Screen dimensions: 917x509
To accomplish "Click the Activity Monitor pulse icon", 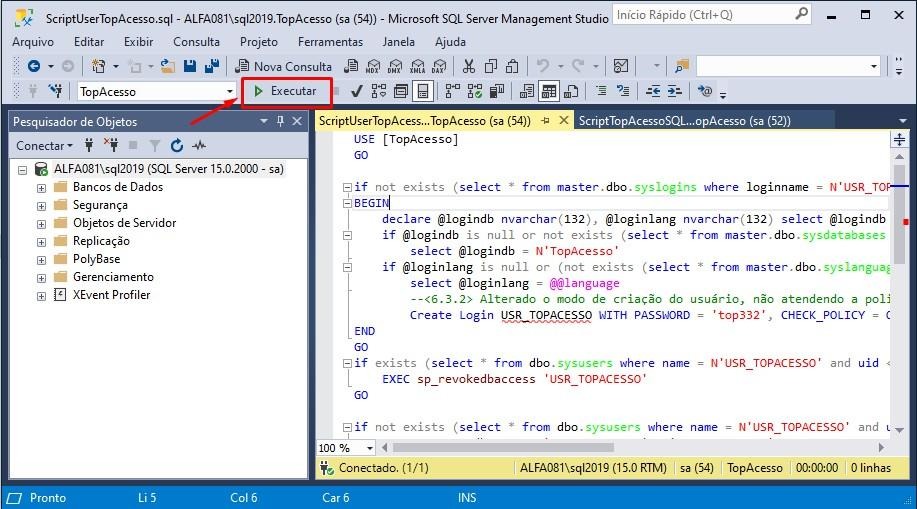I will pos(199,145).
